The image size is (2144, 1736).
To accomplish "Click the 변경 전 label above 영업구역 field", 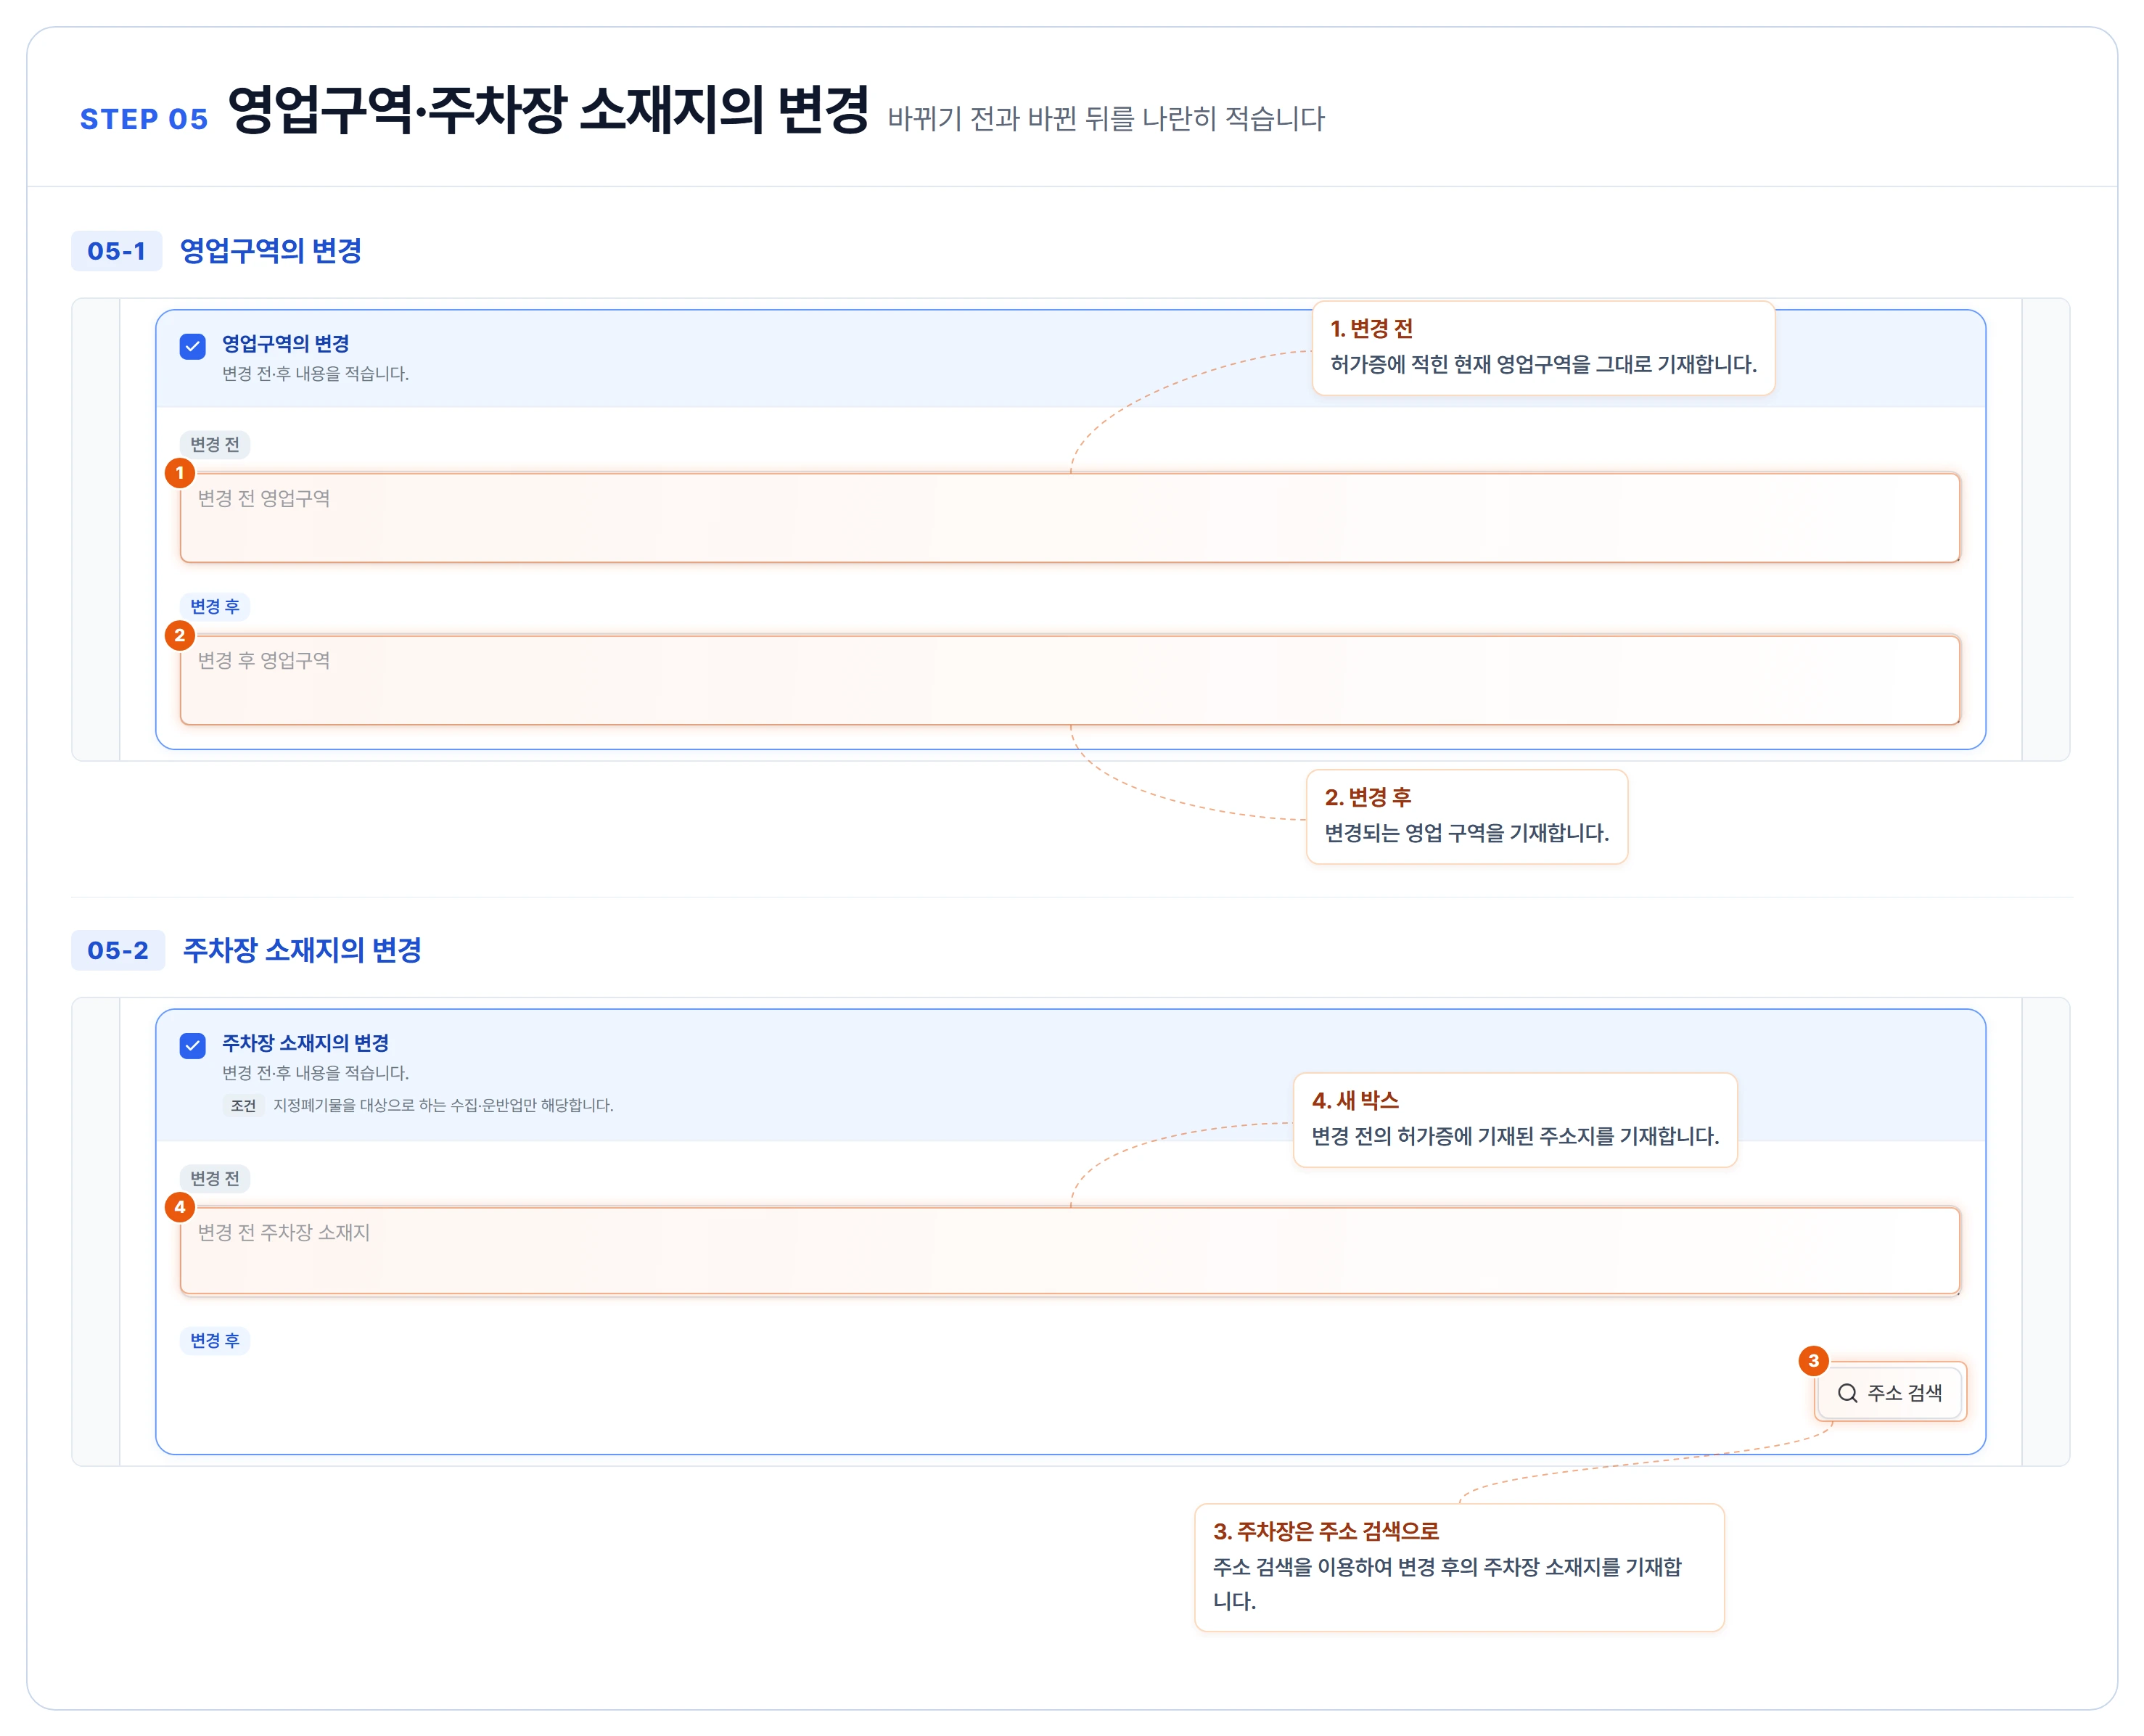I will 215,444.
